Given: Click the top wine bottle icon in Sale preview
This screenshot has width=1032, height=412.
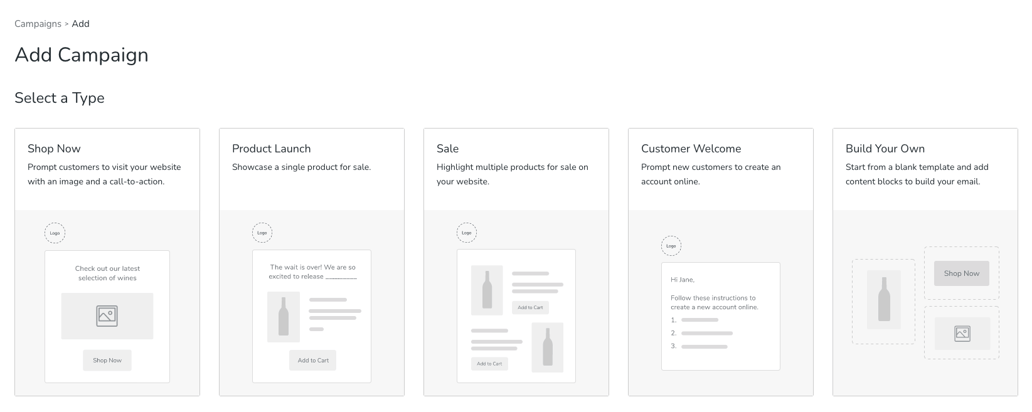Looking at the screenshot, I should 487,290.
